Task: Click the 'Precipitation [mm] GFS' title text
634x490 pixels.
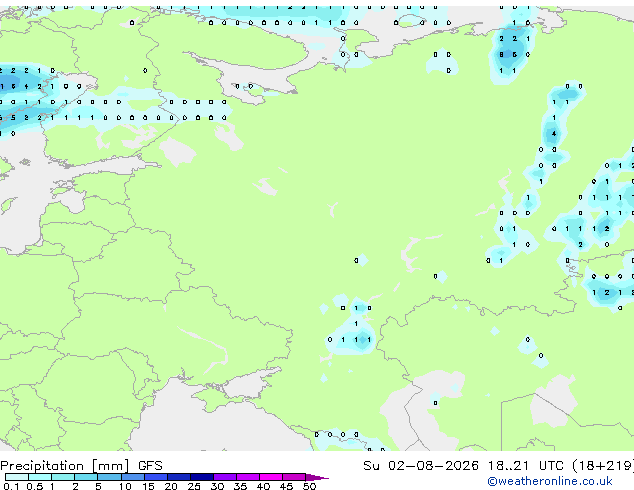Action: (81, 466)
